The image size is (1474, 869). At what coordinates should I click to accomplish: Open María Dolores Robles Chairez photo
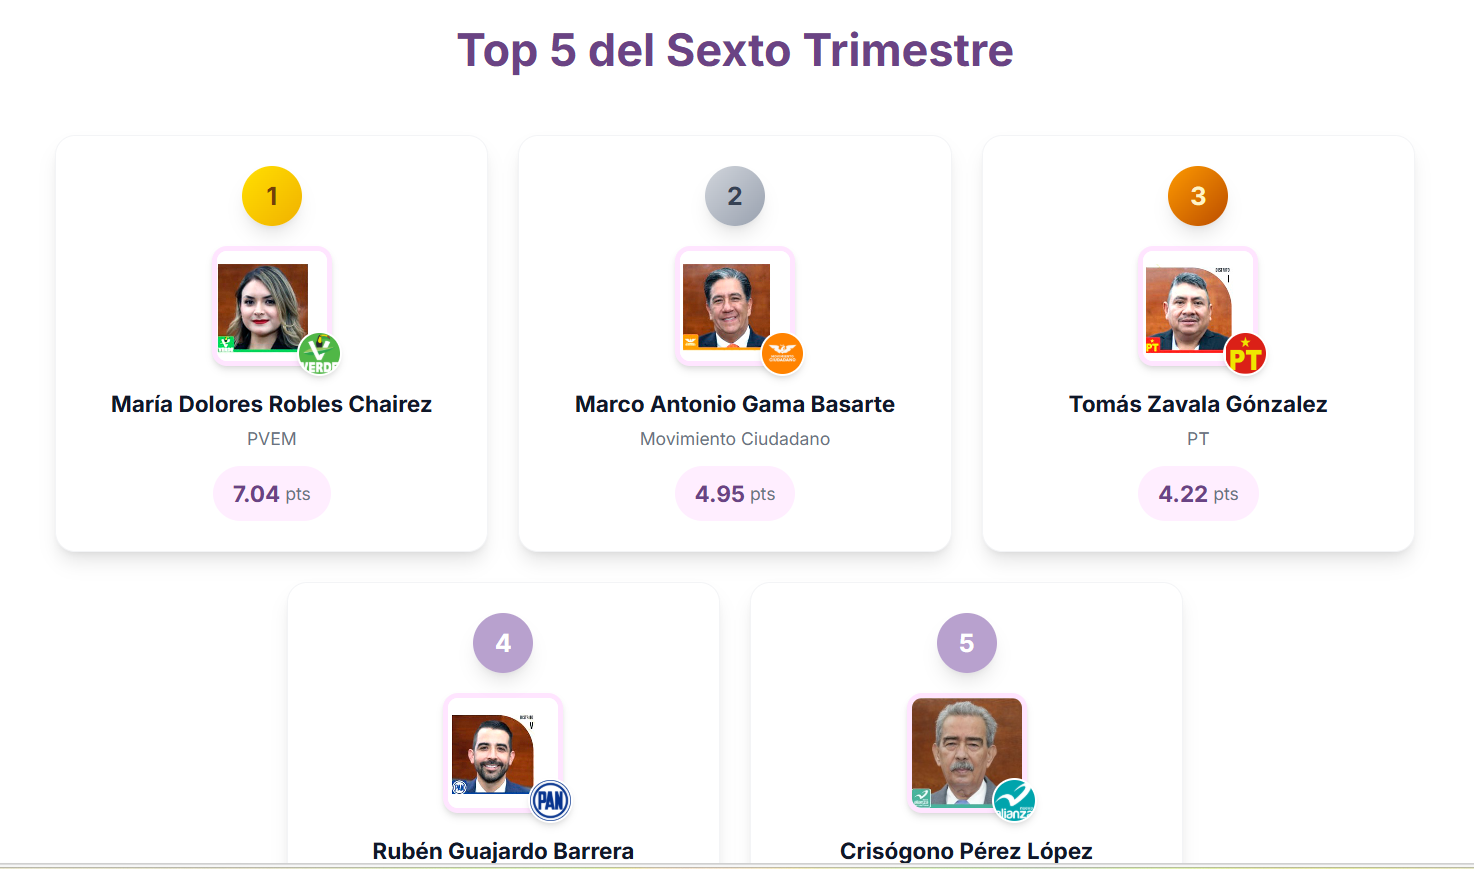pyautogui.click(x=263, y=306)
